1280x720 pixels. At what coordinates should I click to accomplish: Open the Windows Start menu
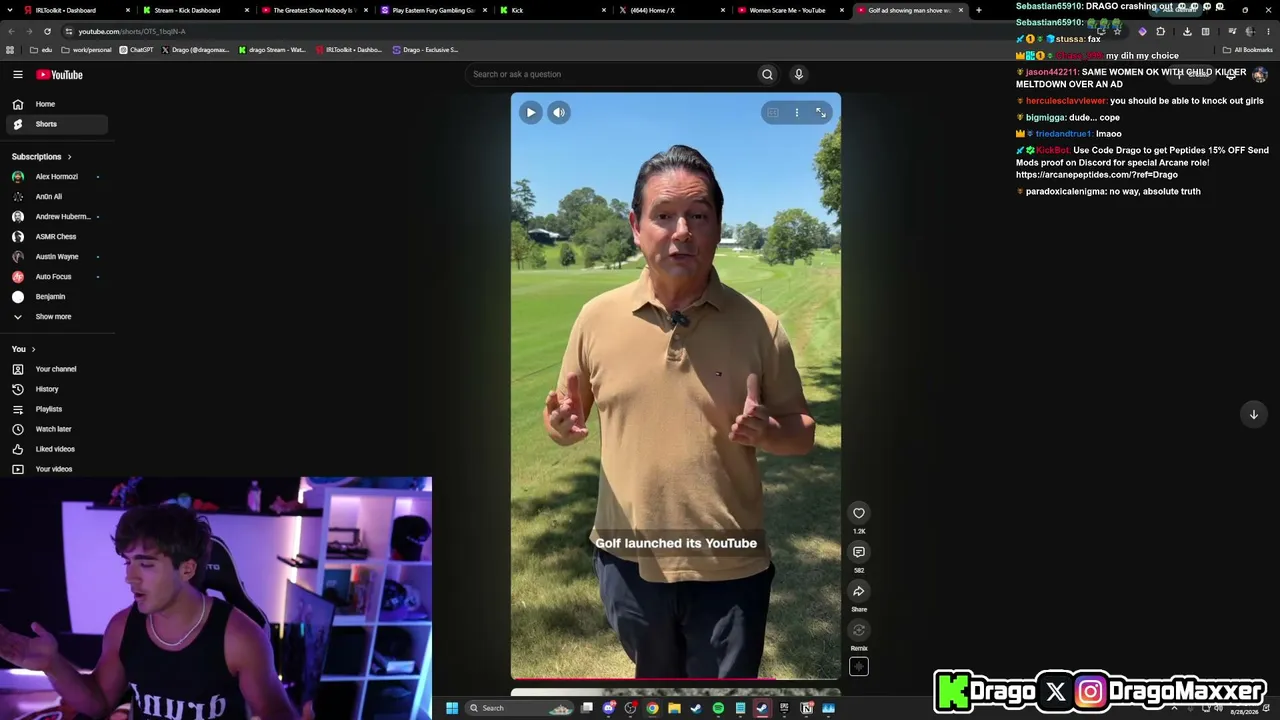point(452,708)
